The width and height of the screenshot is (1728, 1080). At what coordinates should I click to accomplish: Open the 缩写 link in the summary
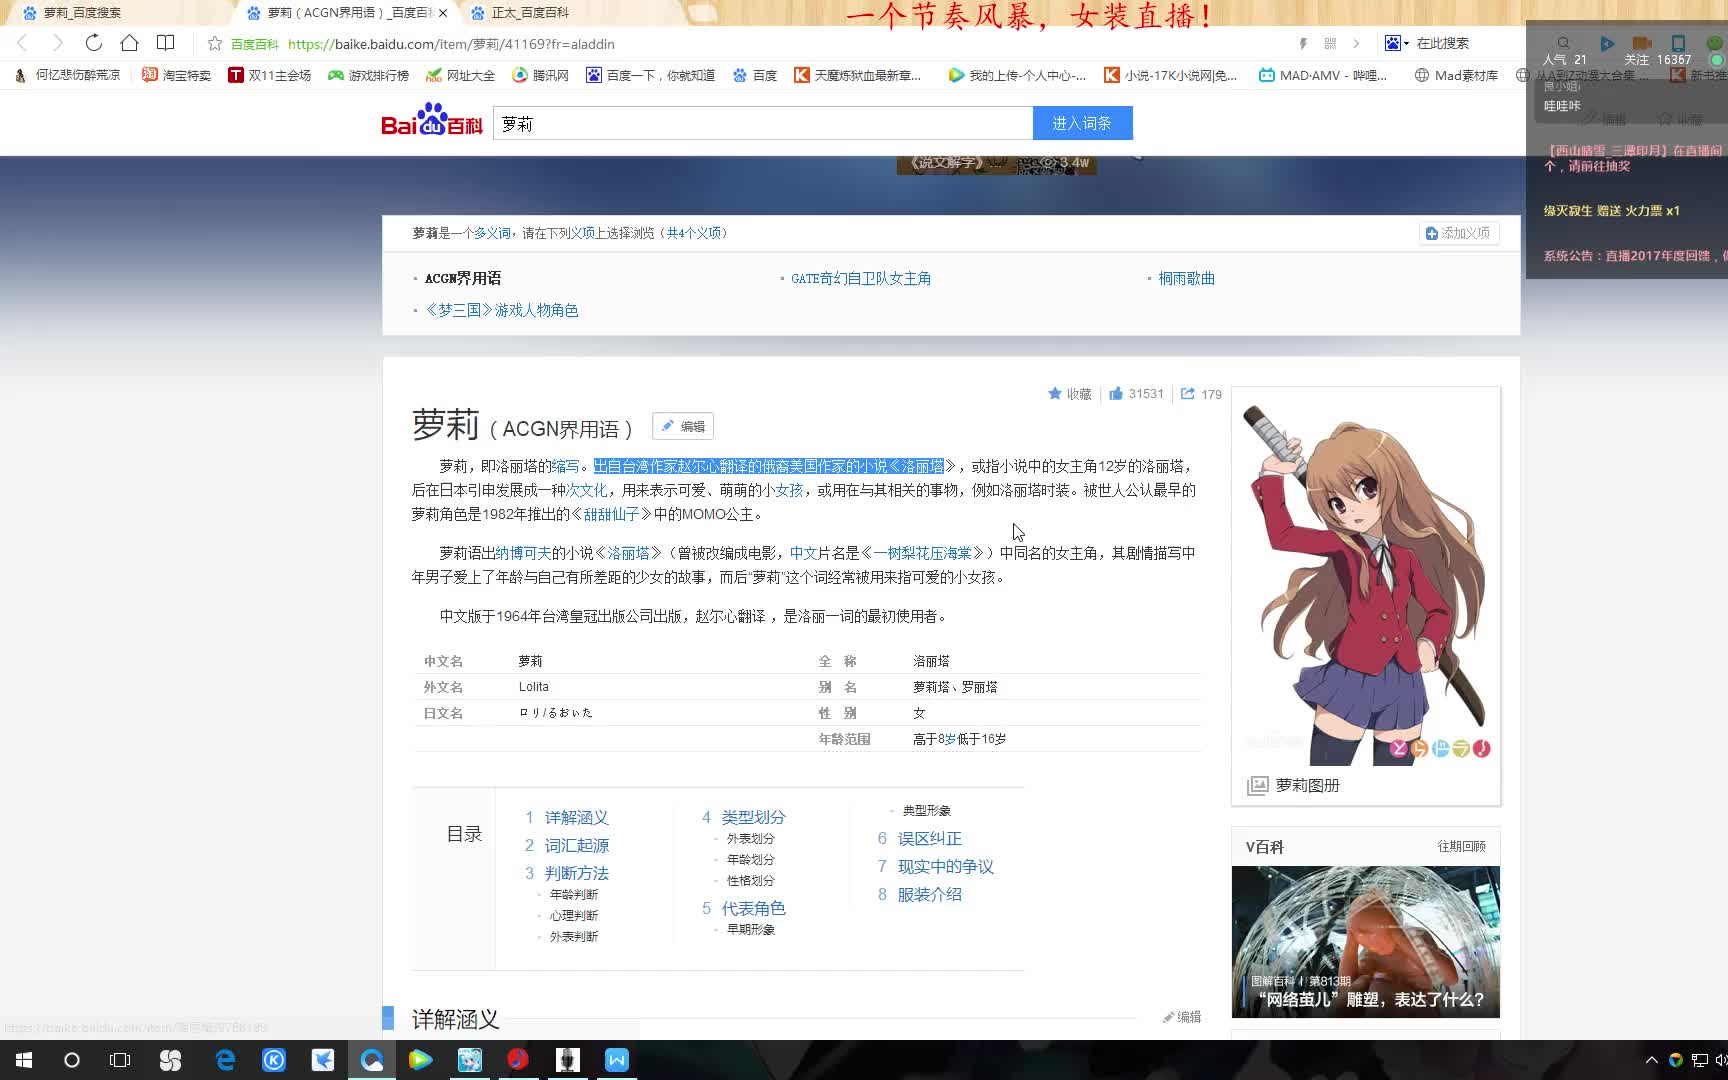click(565, 466)
